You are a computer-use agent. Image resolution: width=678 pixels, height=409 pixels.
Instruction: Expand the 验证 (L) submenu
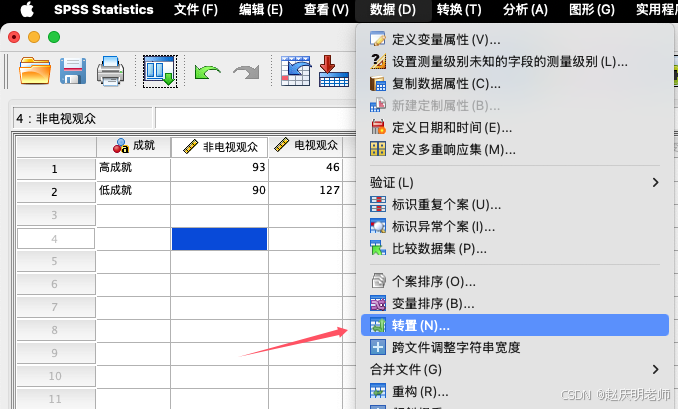point(515,182)
